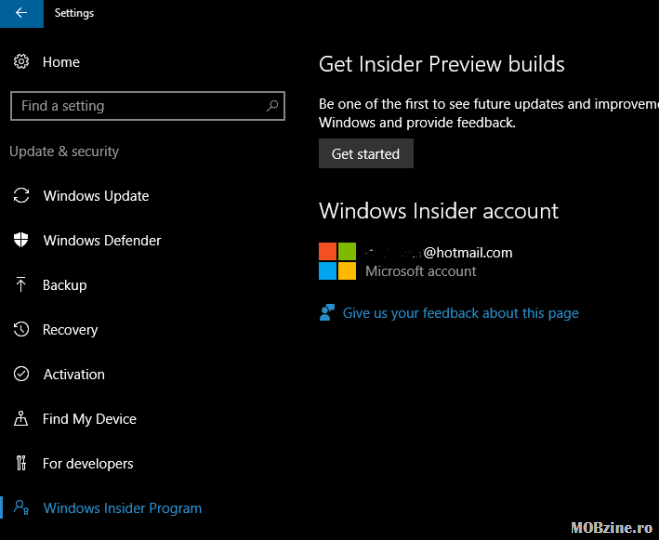Go to the 'Home' text label
The image size is (659, 540).
pos(61,62)
